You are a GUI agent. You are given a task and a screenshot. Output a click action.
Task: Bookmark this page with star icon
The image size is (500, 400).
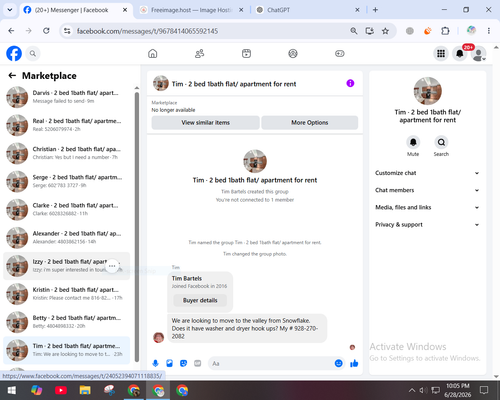(x=385, y=31)
